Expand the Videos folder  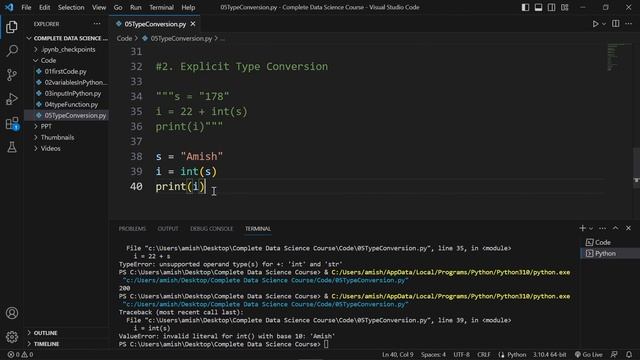pos(67,149)
